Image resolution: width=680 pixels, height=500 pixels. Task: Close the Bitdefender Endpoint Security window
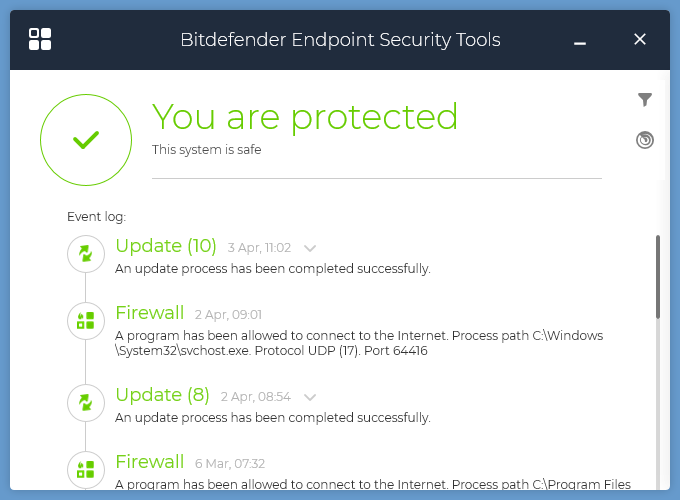point(640,40)
